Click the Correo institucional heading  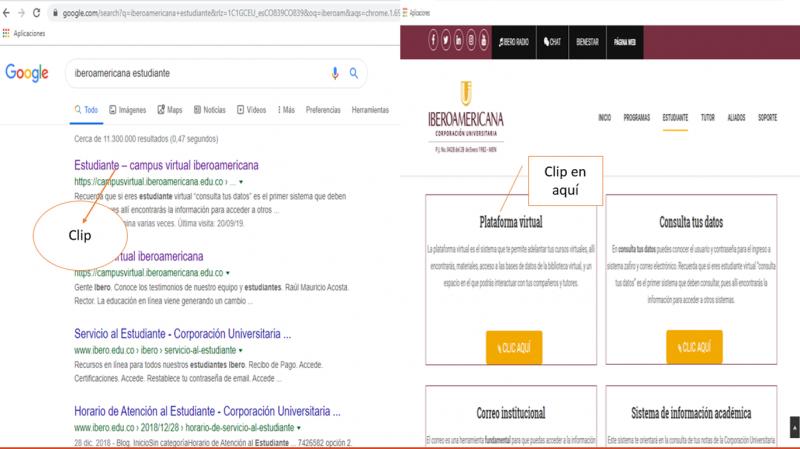(x=511, y=413)
